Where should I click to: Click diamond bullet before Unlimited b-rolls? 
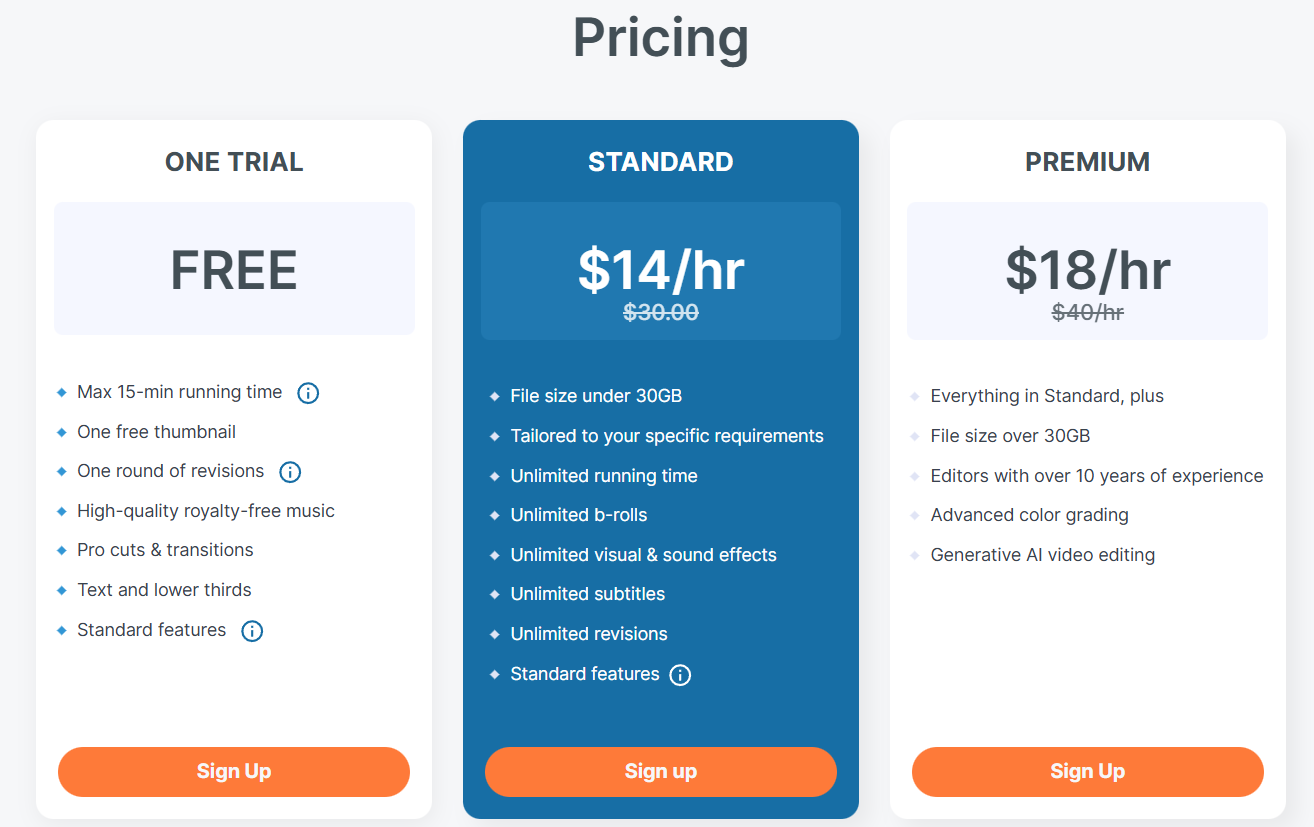tap(494, 516)
